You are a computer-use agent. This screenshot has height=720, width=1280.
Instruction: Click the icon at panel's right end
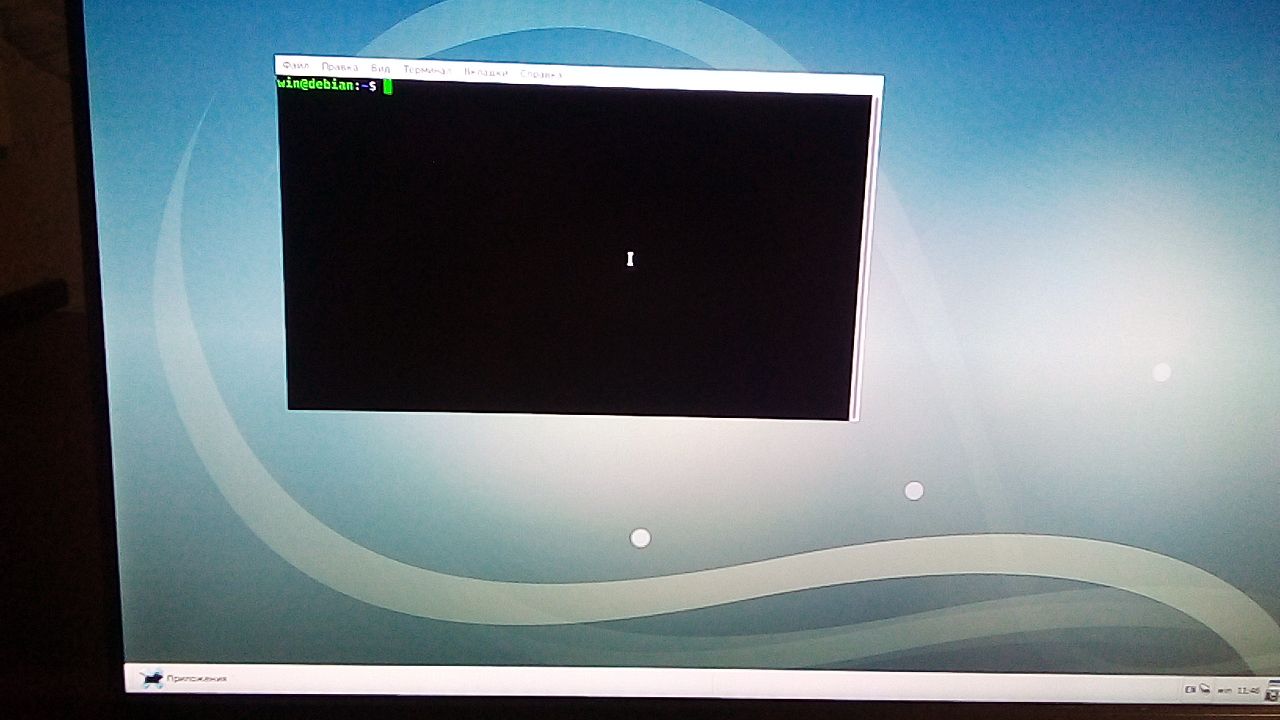pos(1272,688)
